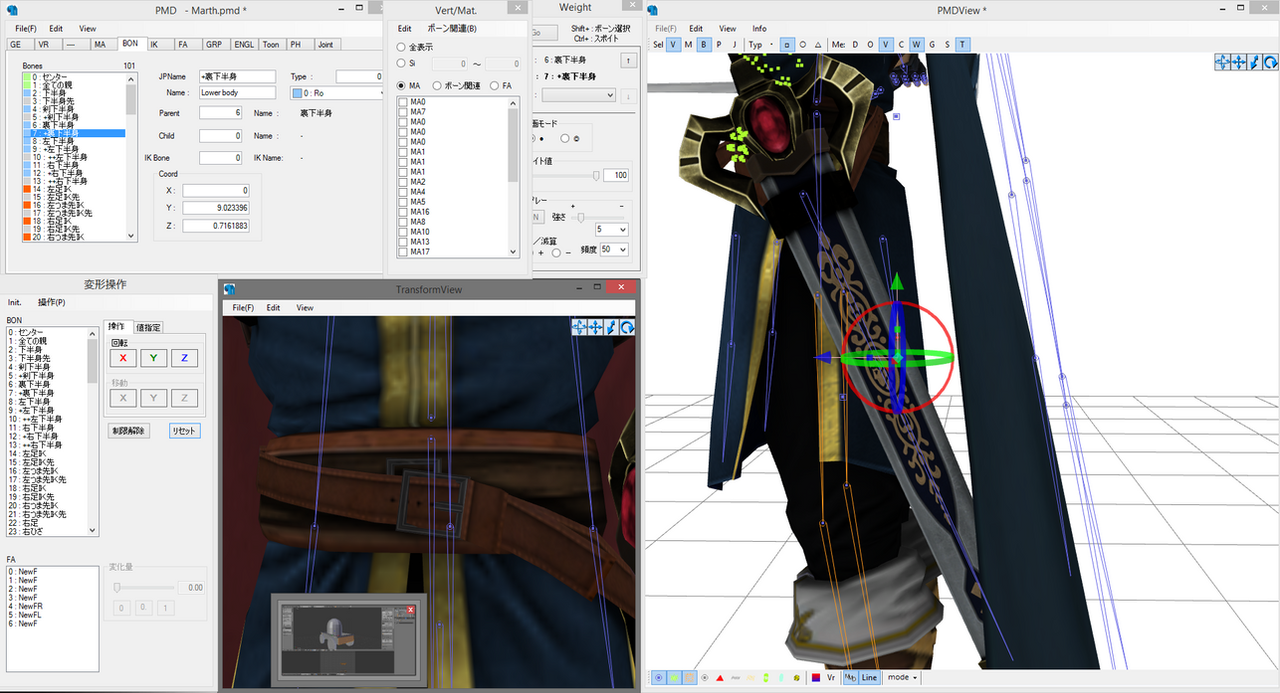
Task: Toggle the red triangle icon in bottom toolbar
Action: point(719,678)
